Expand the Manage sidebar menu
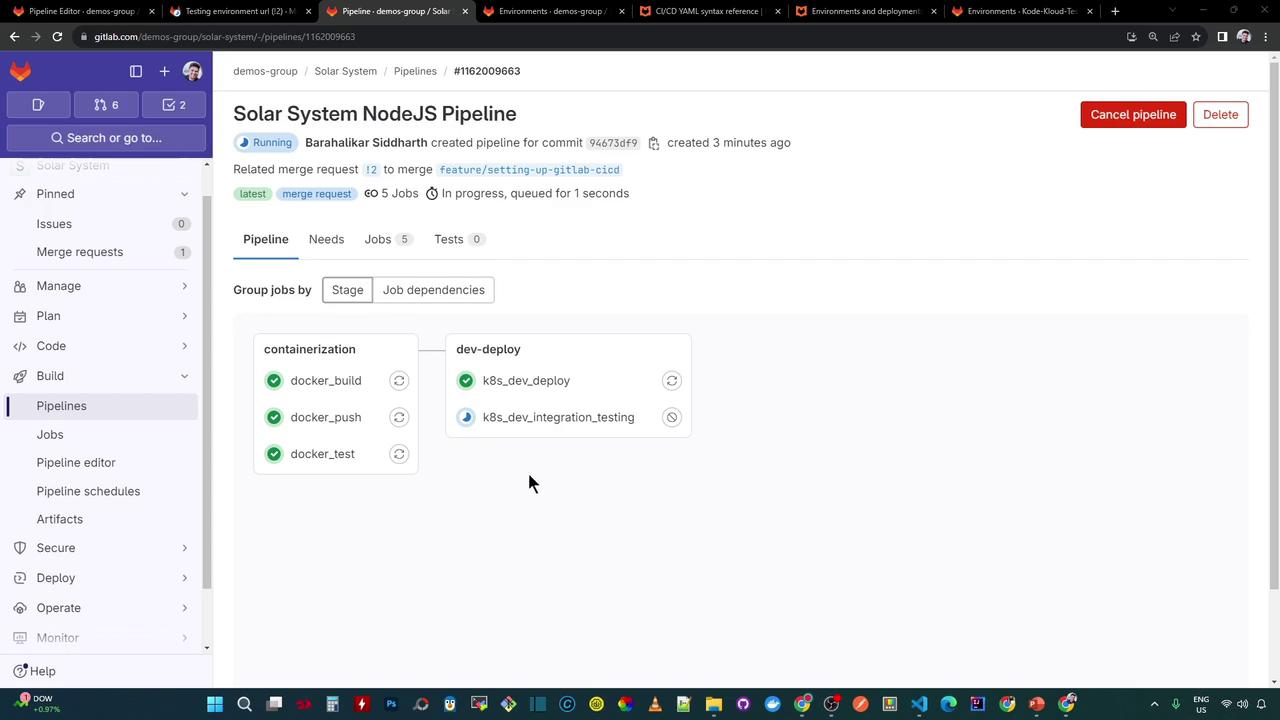 point(184,286)
